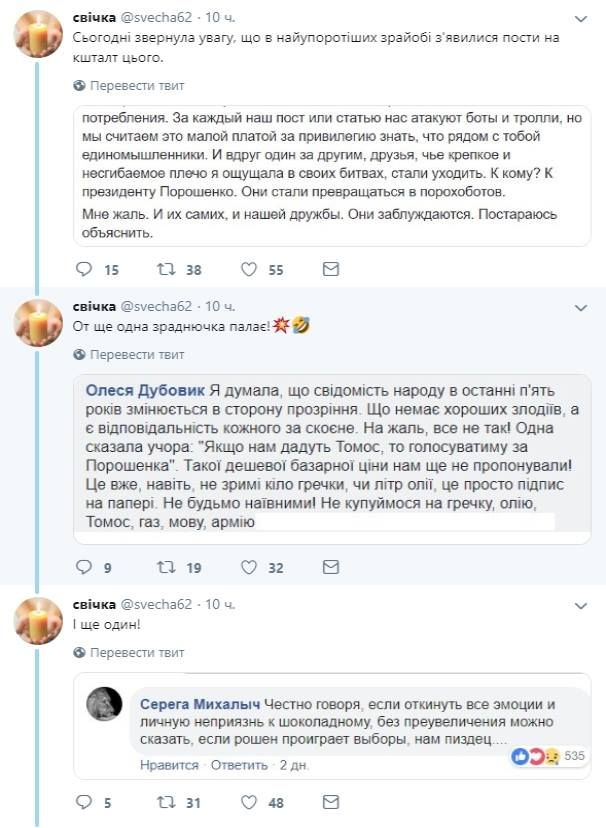Screen dimensions: 606x828
Task: Open quoted post by Олеся Дубовик
Action: coord(332,459)
